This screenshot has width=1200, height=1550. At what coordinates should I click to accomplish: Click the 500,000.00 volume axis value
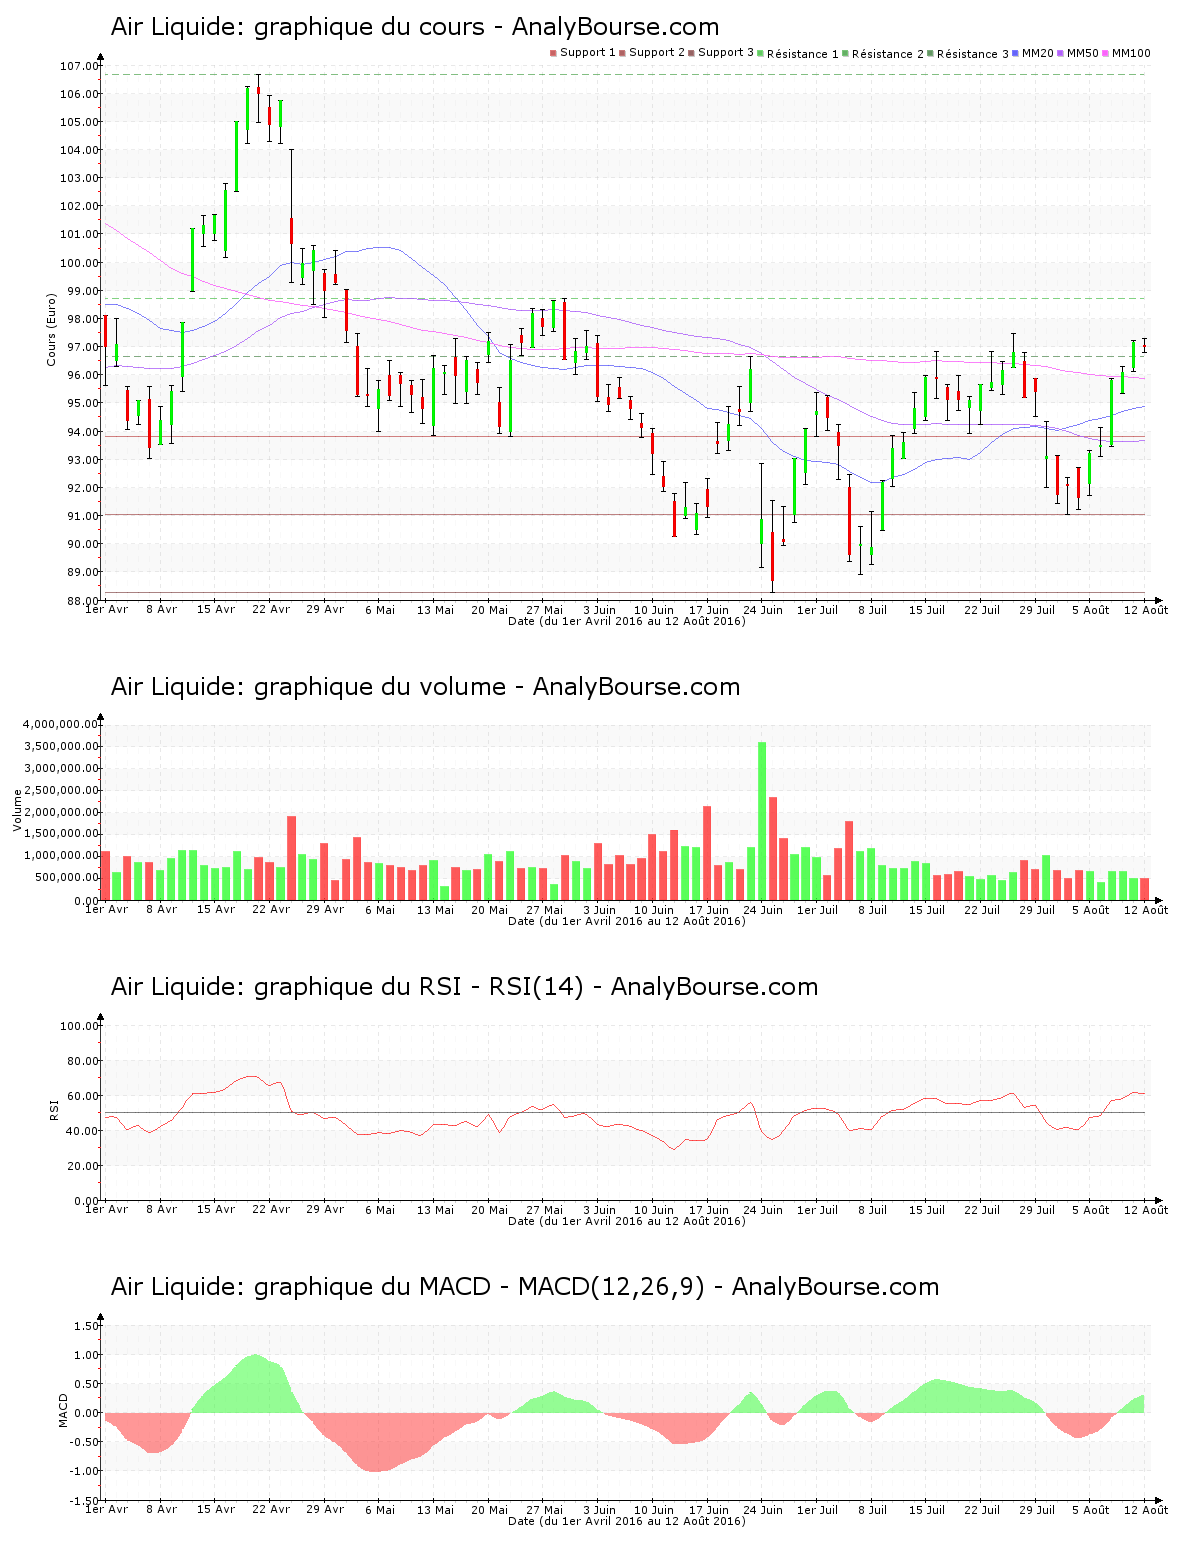point(66,878)
